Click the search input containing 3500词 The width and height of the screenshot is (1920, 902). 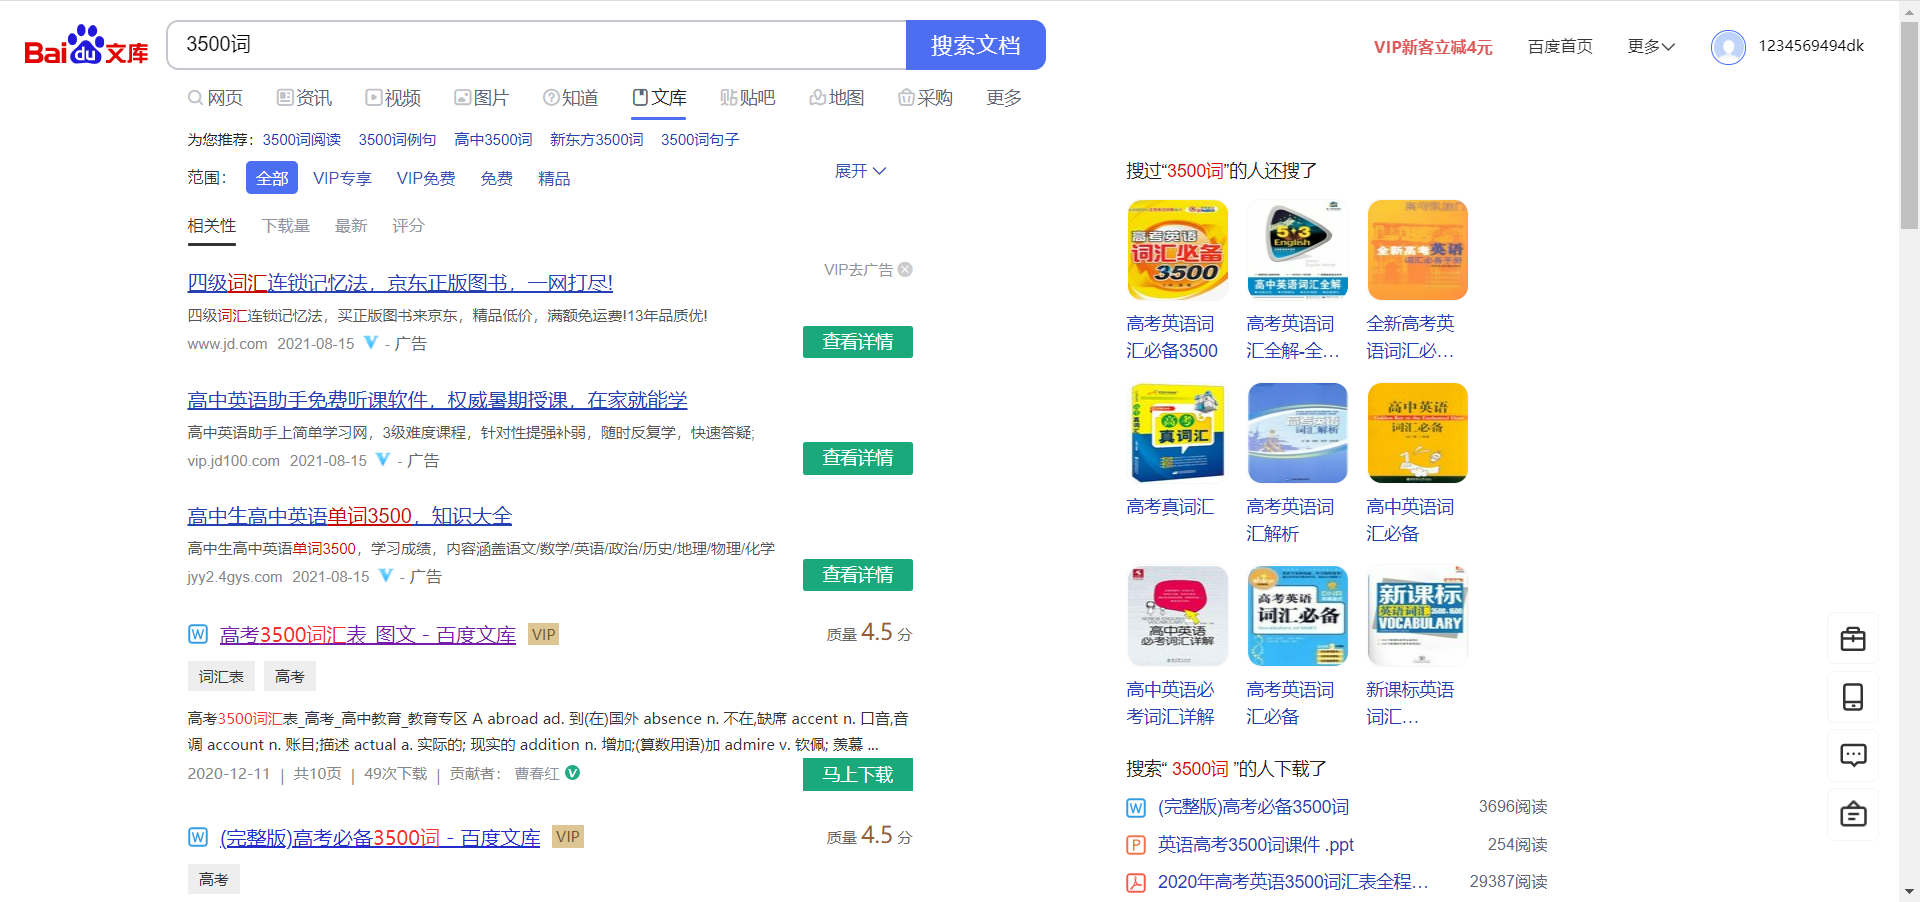click(x=537, y=45)
